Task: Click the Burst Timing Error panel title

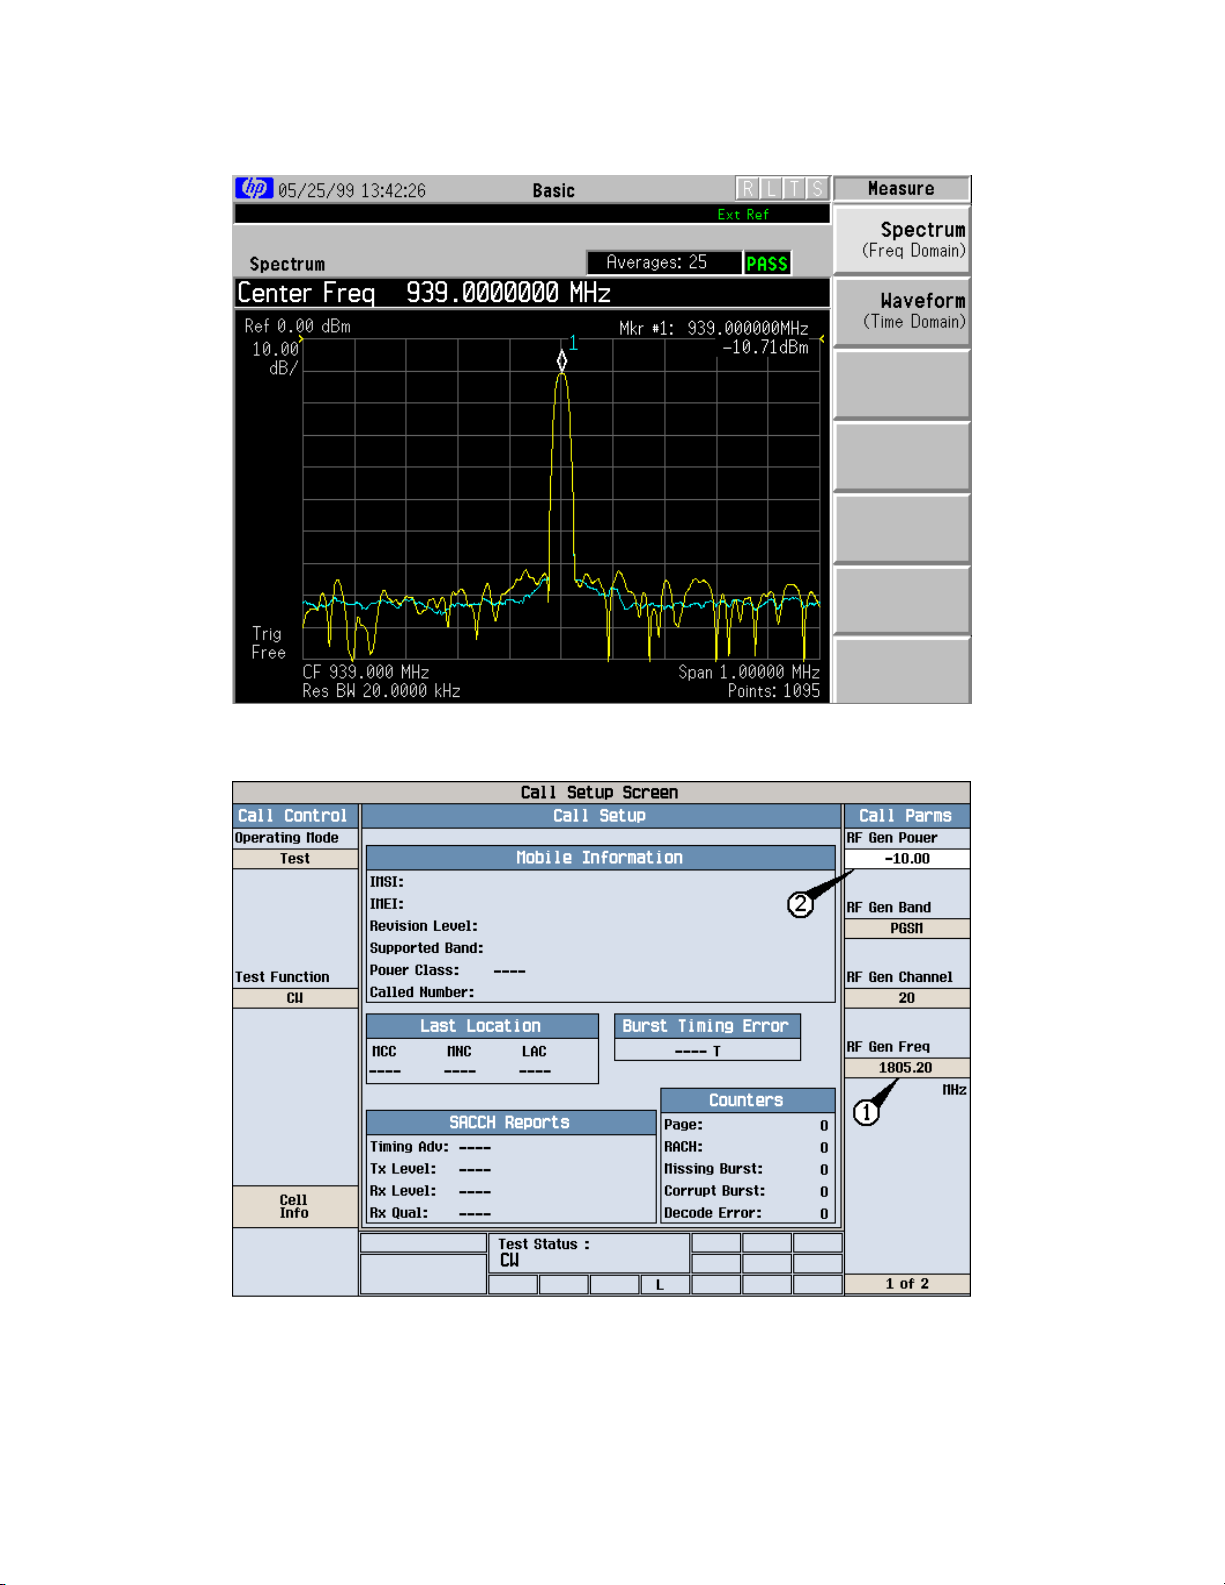Action: (707, 1026)
